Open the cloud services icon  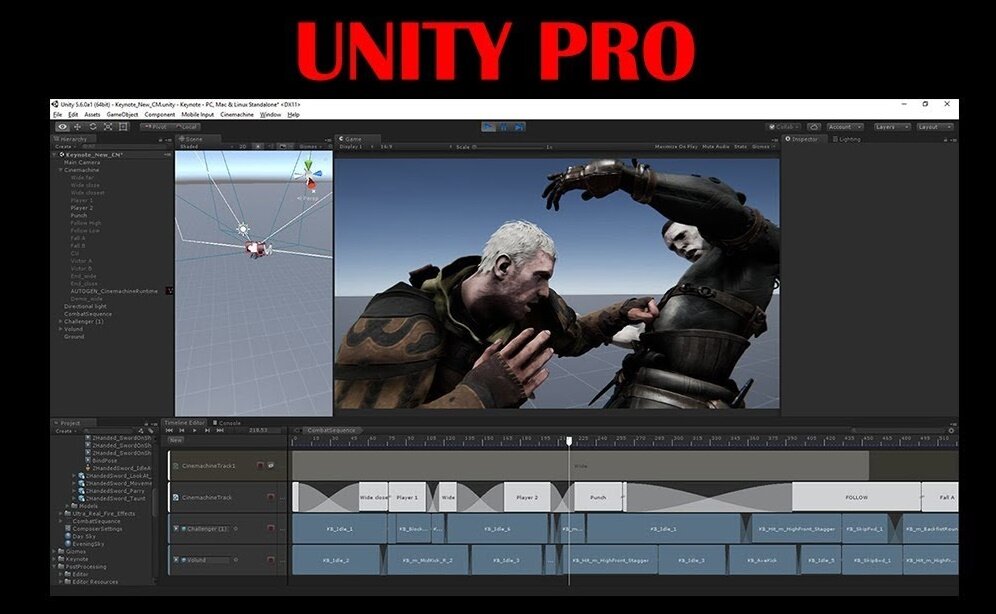[x=814, y=127]
